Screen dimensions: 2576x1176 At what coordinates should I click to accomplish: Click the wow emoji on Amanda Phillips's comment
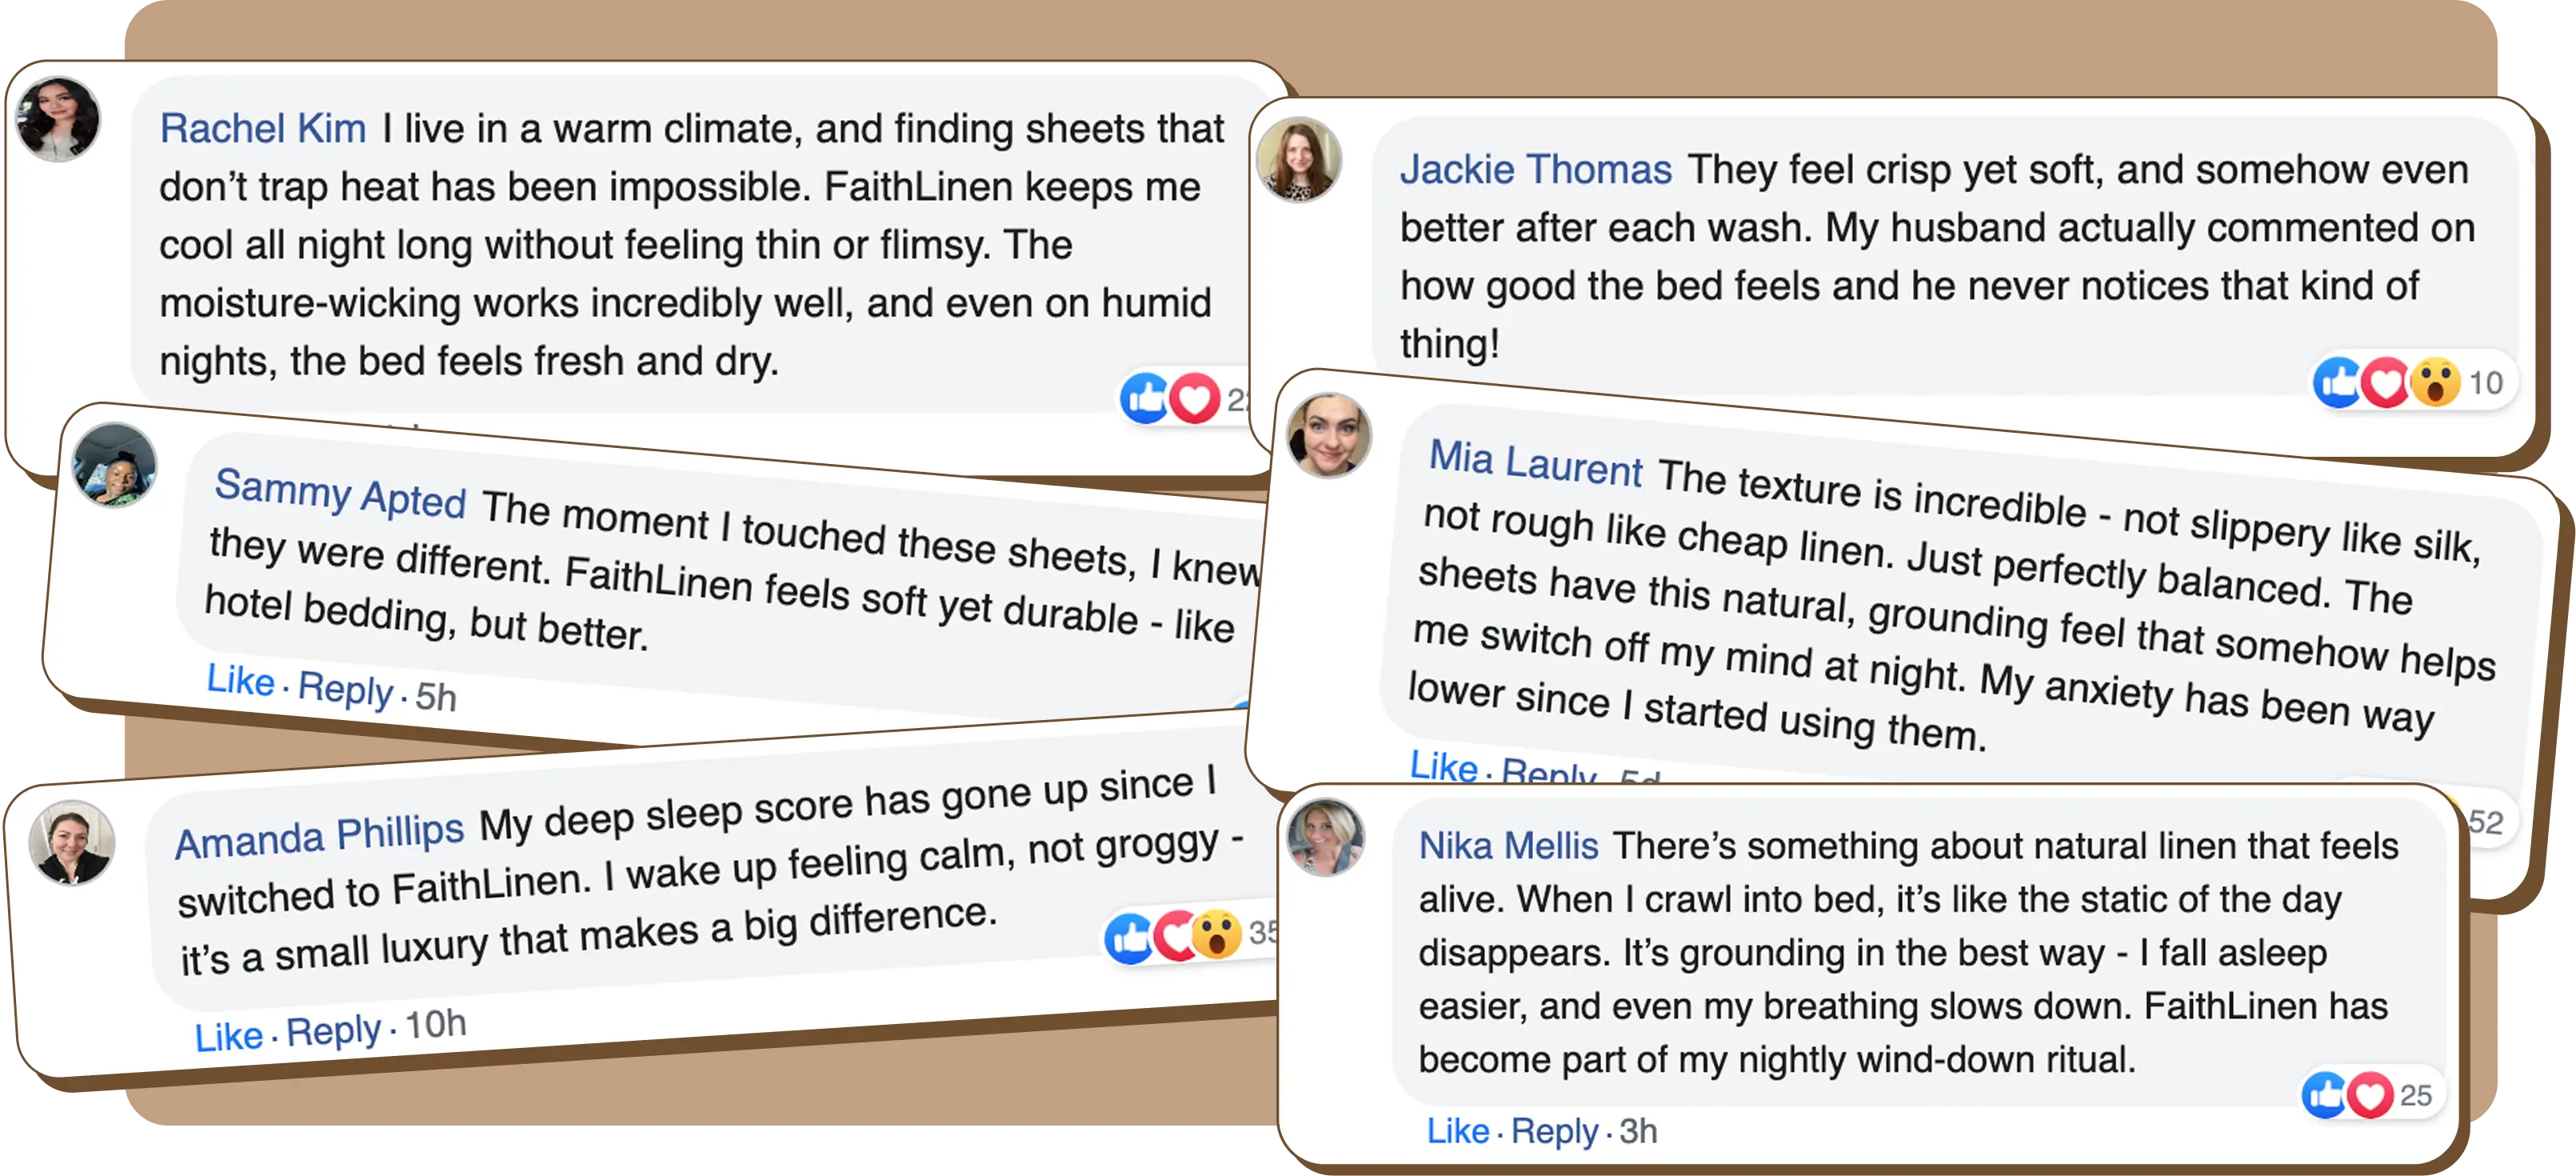(1217, 935)
